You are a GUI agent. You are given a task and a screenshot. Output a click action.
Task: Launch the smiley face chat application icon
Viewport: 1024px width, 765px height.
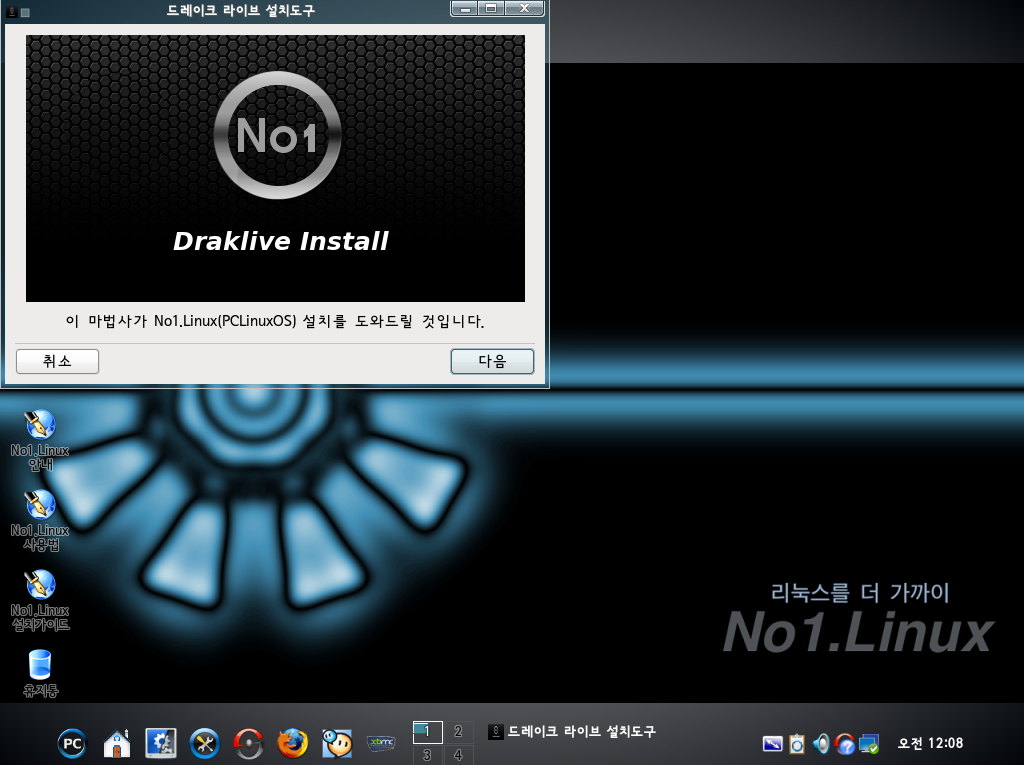tap(337, 743)
